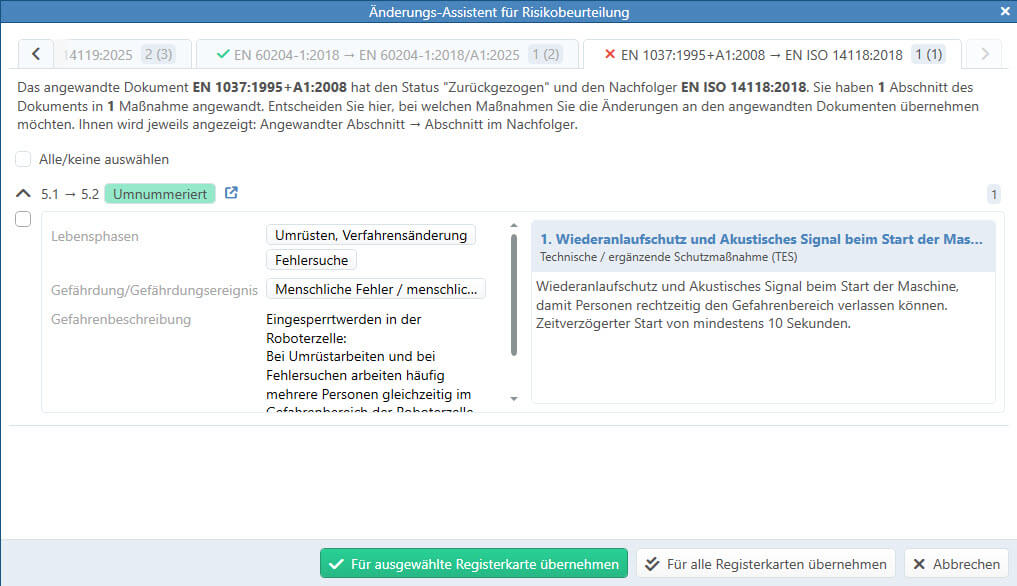Toggle the Alle/keine auswählen checkbox
Image resolution: width=1017 pixels, height=586 pixels.
coord(23,159)
